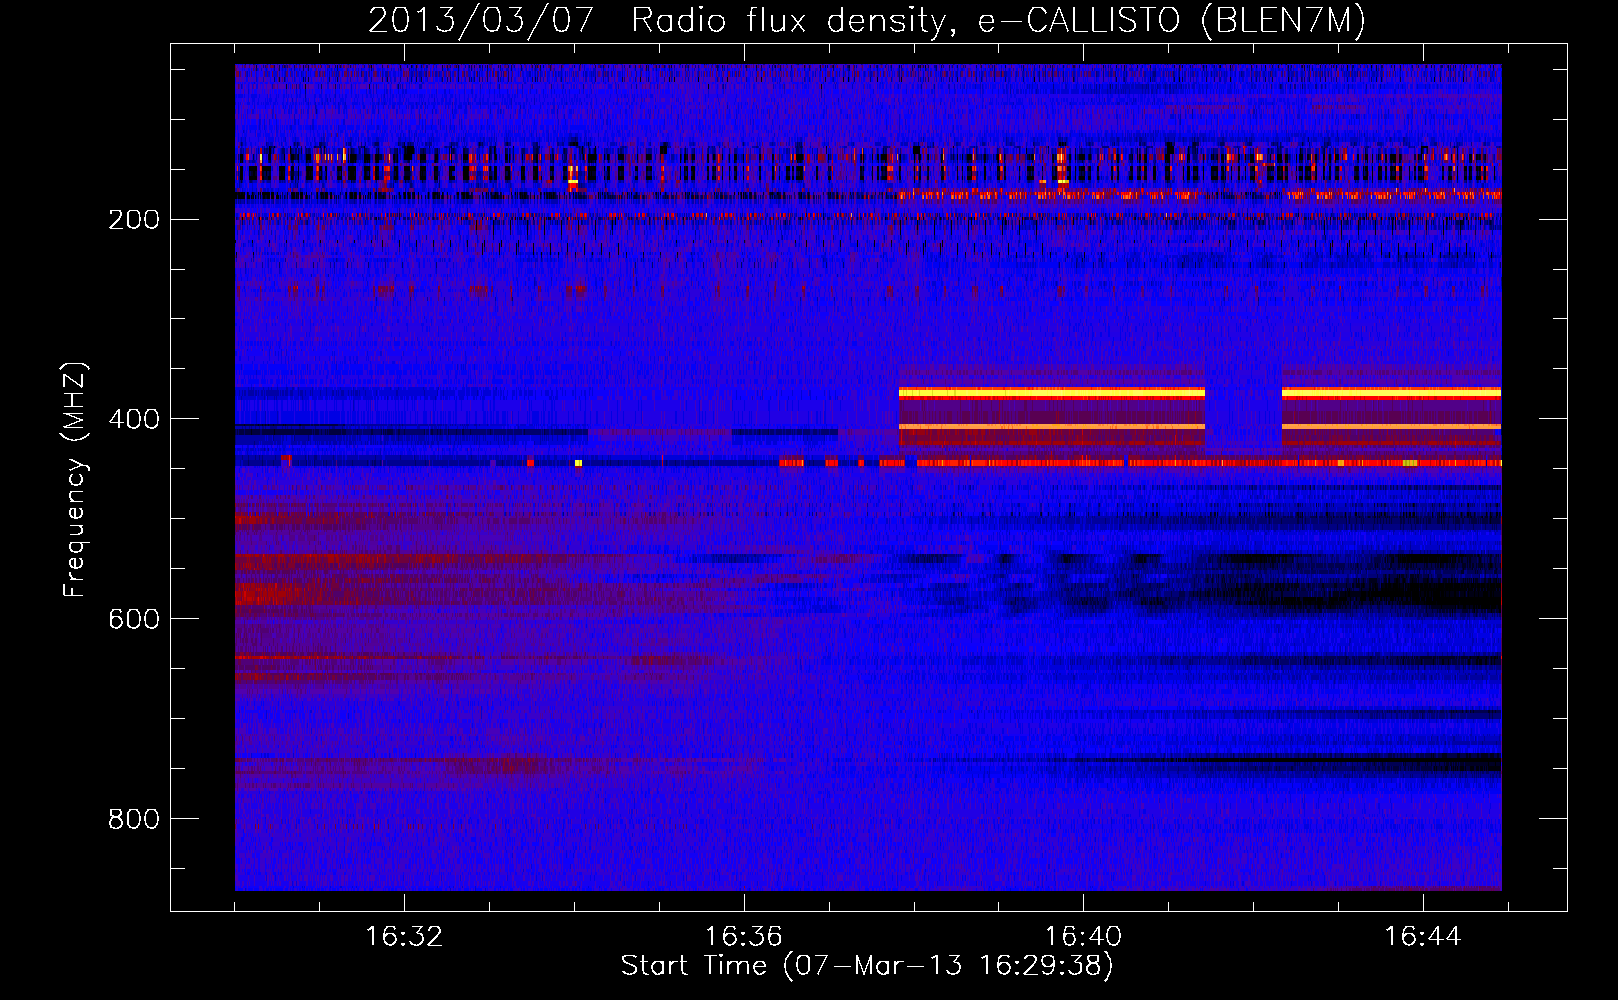Viewport: 1618px width, 1000px height.
Task: Click the Frequency (MHZ) axis title
Action: coord(75,479)
